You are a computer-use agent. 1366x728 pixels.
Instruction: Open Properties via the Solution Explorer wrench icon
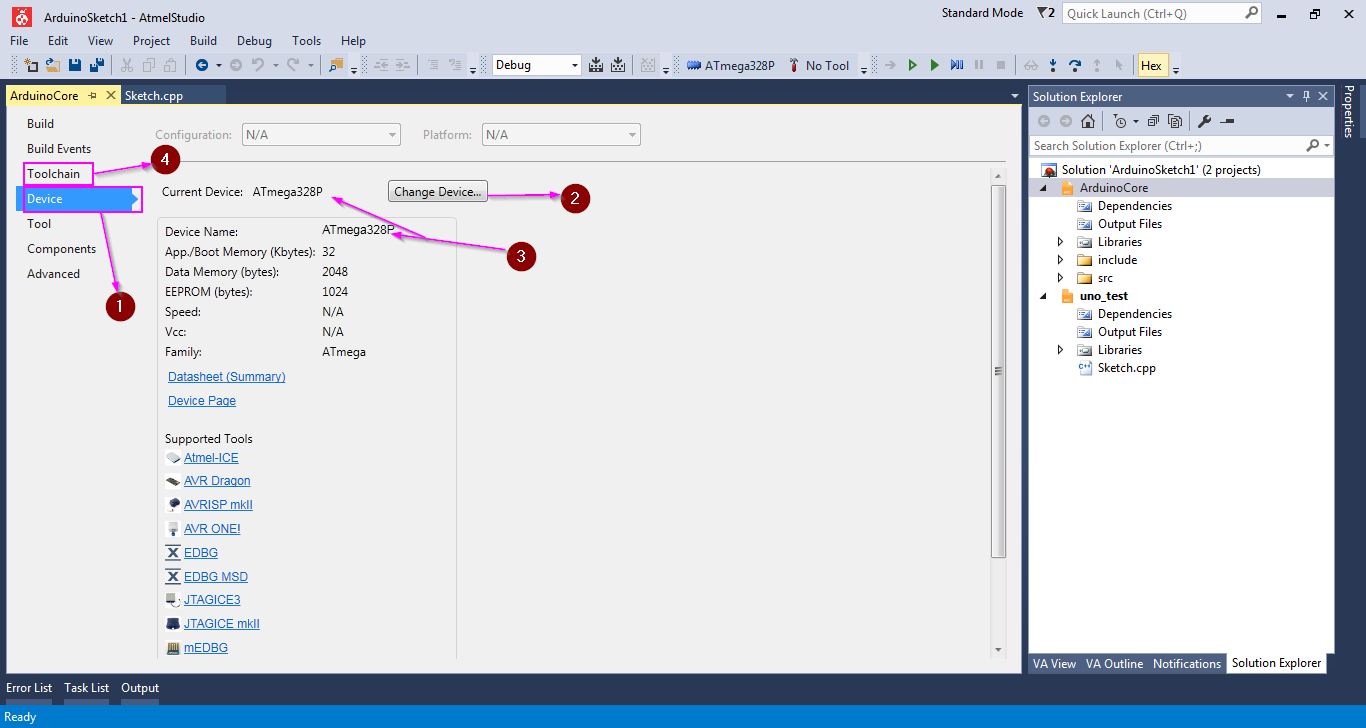tap(1204, 121)
